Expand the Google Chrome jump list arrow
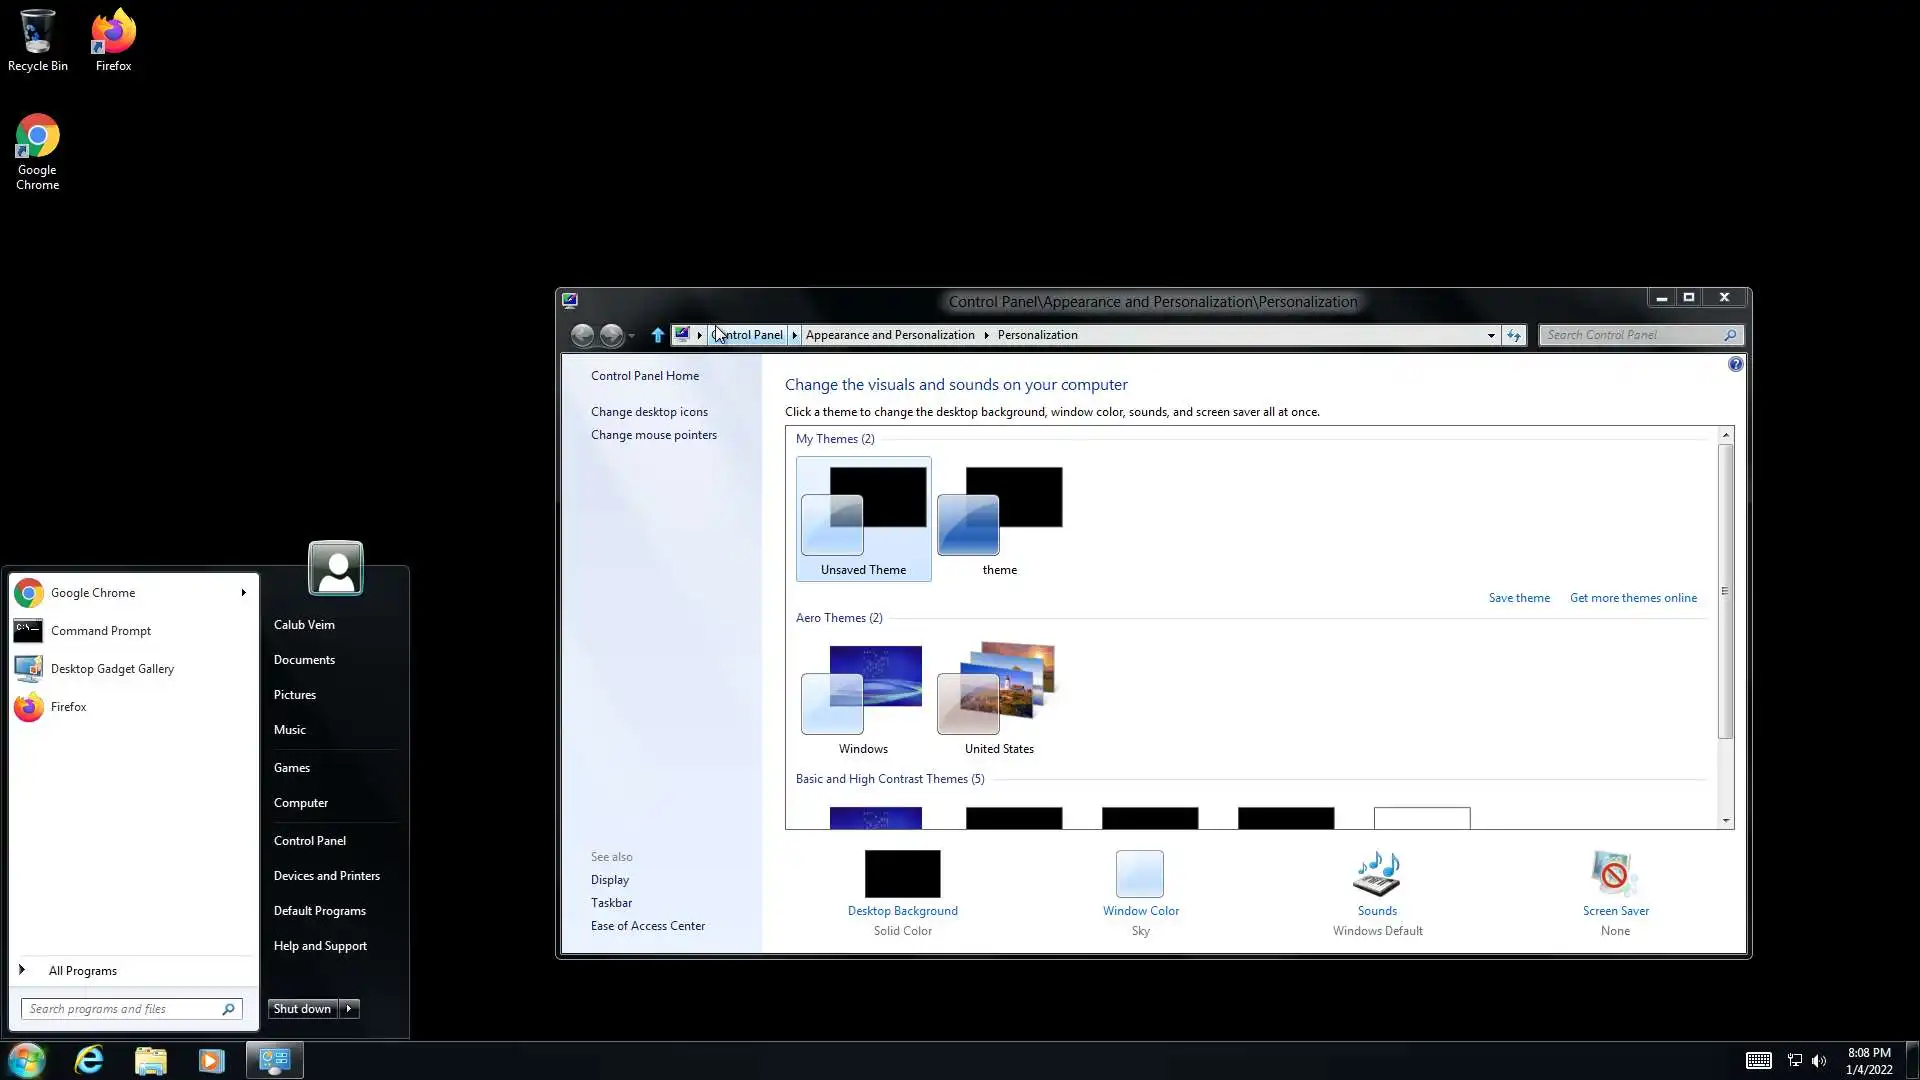This screenshot has height=1080, width=1920. tap(243, 593)
